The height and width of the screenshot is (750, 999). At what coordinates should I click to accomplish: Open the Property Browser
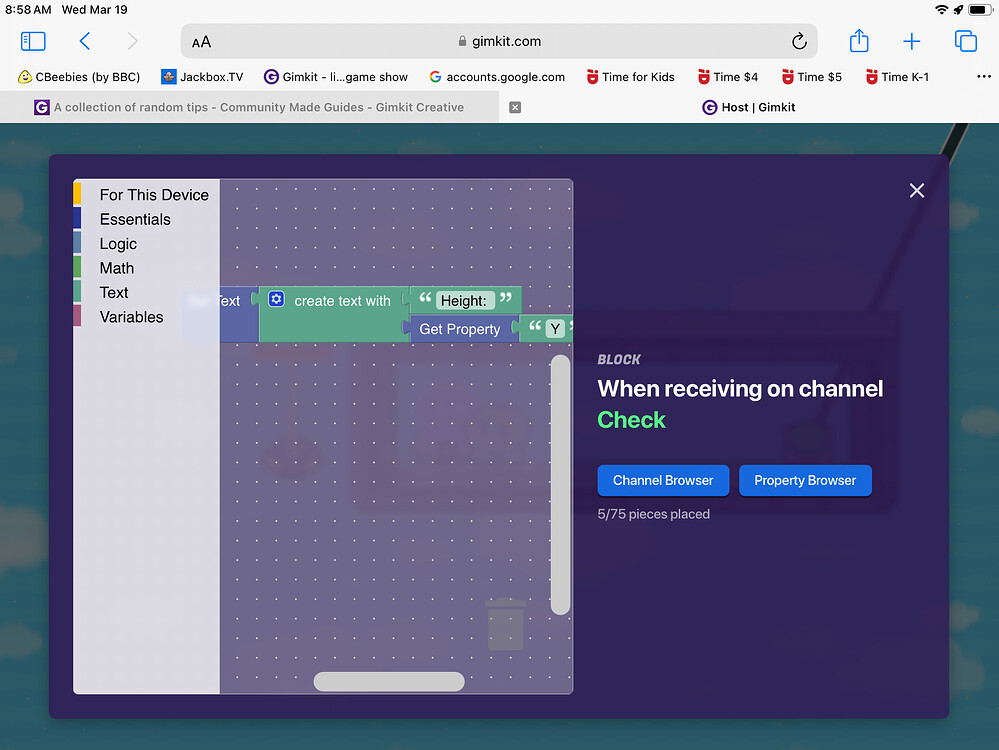(805, 480)
